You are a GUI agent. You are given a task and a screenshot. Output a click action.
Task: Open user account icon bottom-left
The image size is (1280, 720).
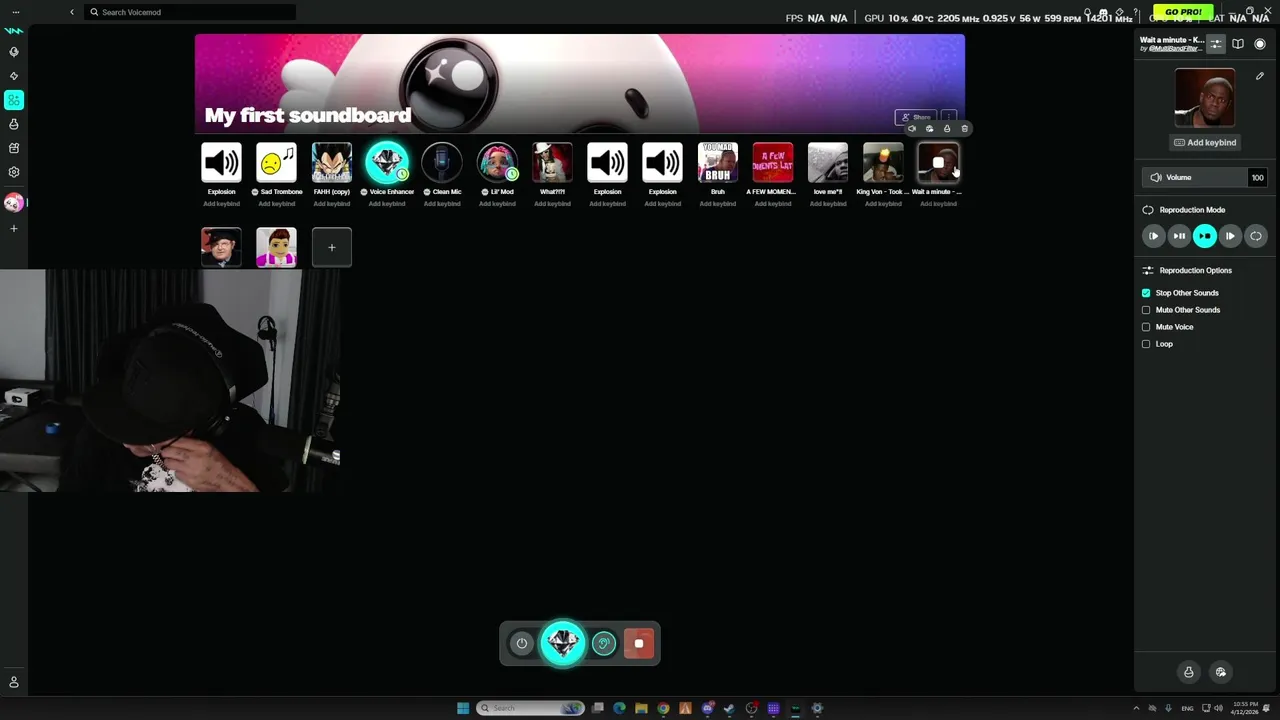coord(14,682)
